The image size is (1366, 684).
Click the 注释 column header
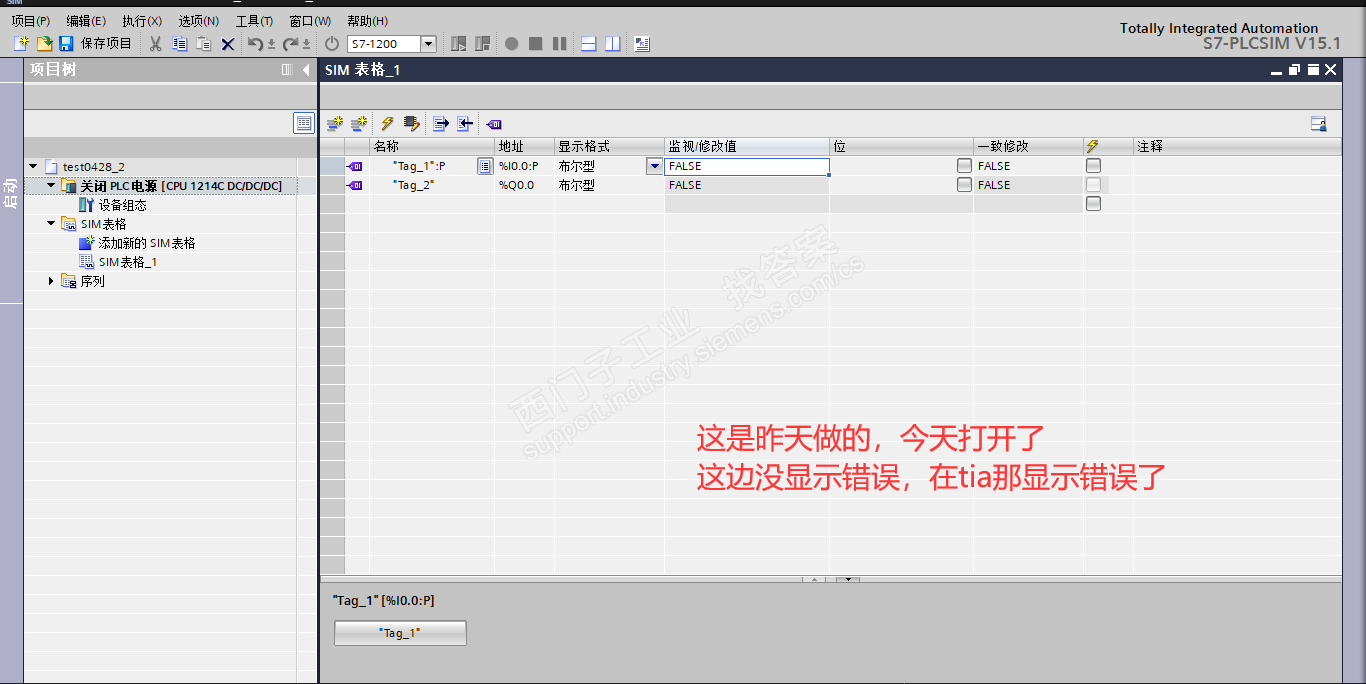[1237, 146]
